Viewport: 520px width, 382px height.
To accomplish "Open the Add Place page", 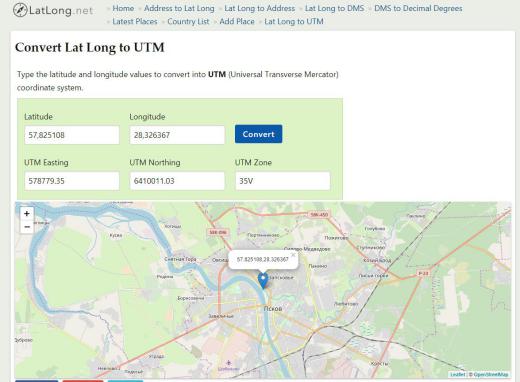I will tap(237, 22).
